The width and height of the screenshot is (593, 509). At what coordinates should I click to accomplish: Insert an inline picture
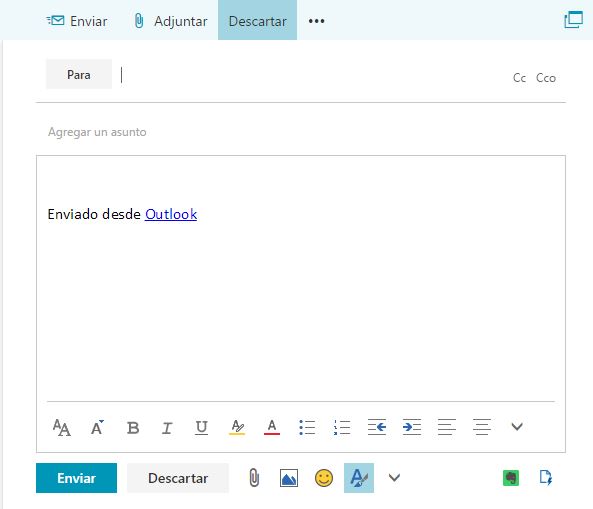tap(289, 478)
